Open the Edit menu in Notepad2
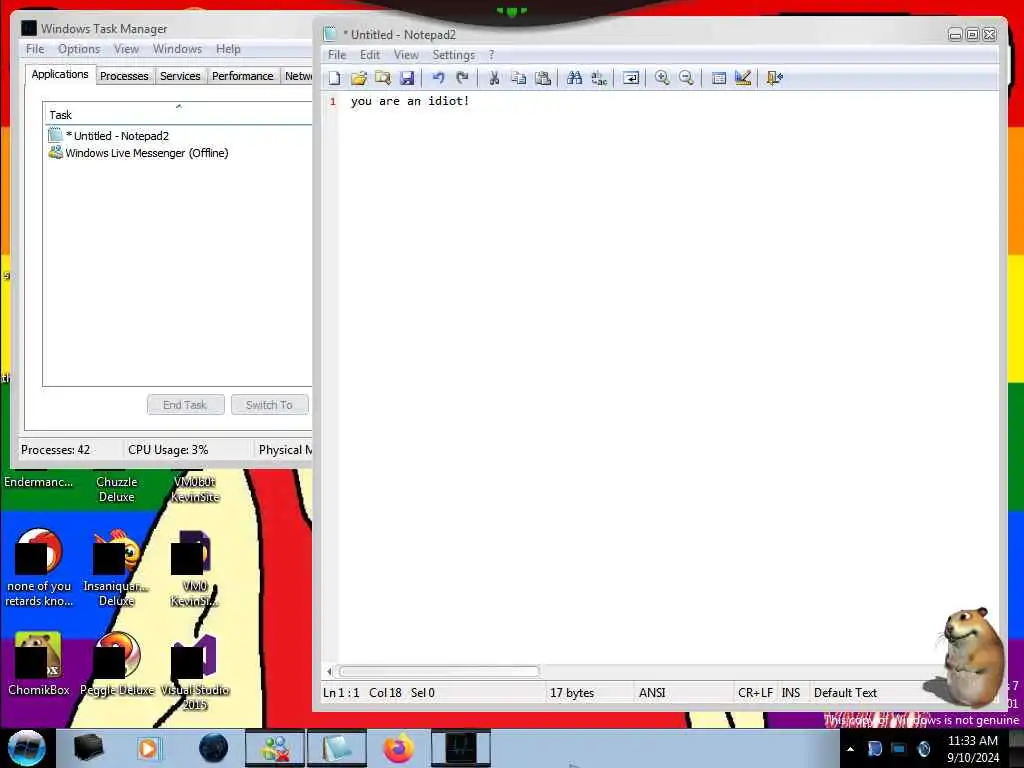 [370, 55]
